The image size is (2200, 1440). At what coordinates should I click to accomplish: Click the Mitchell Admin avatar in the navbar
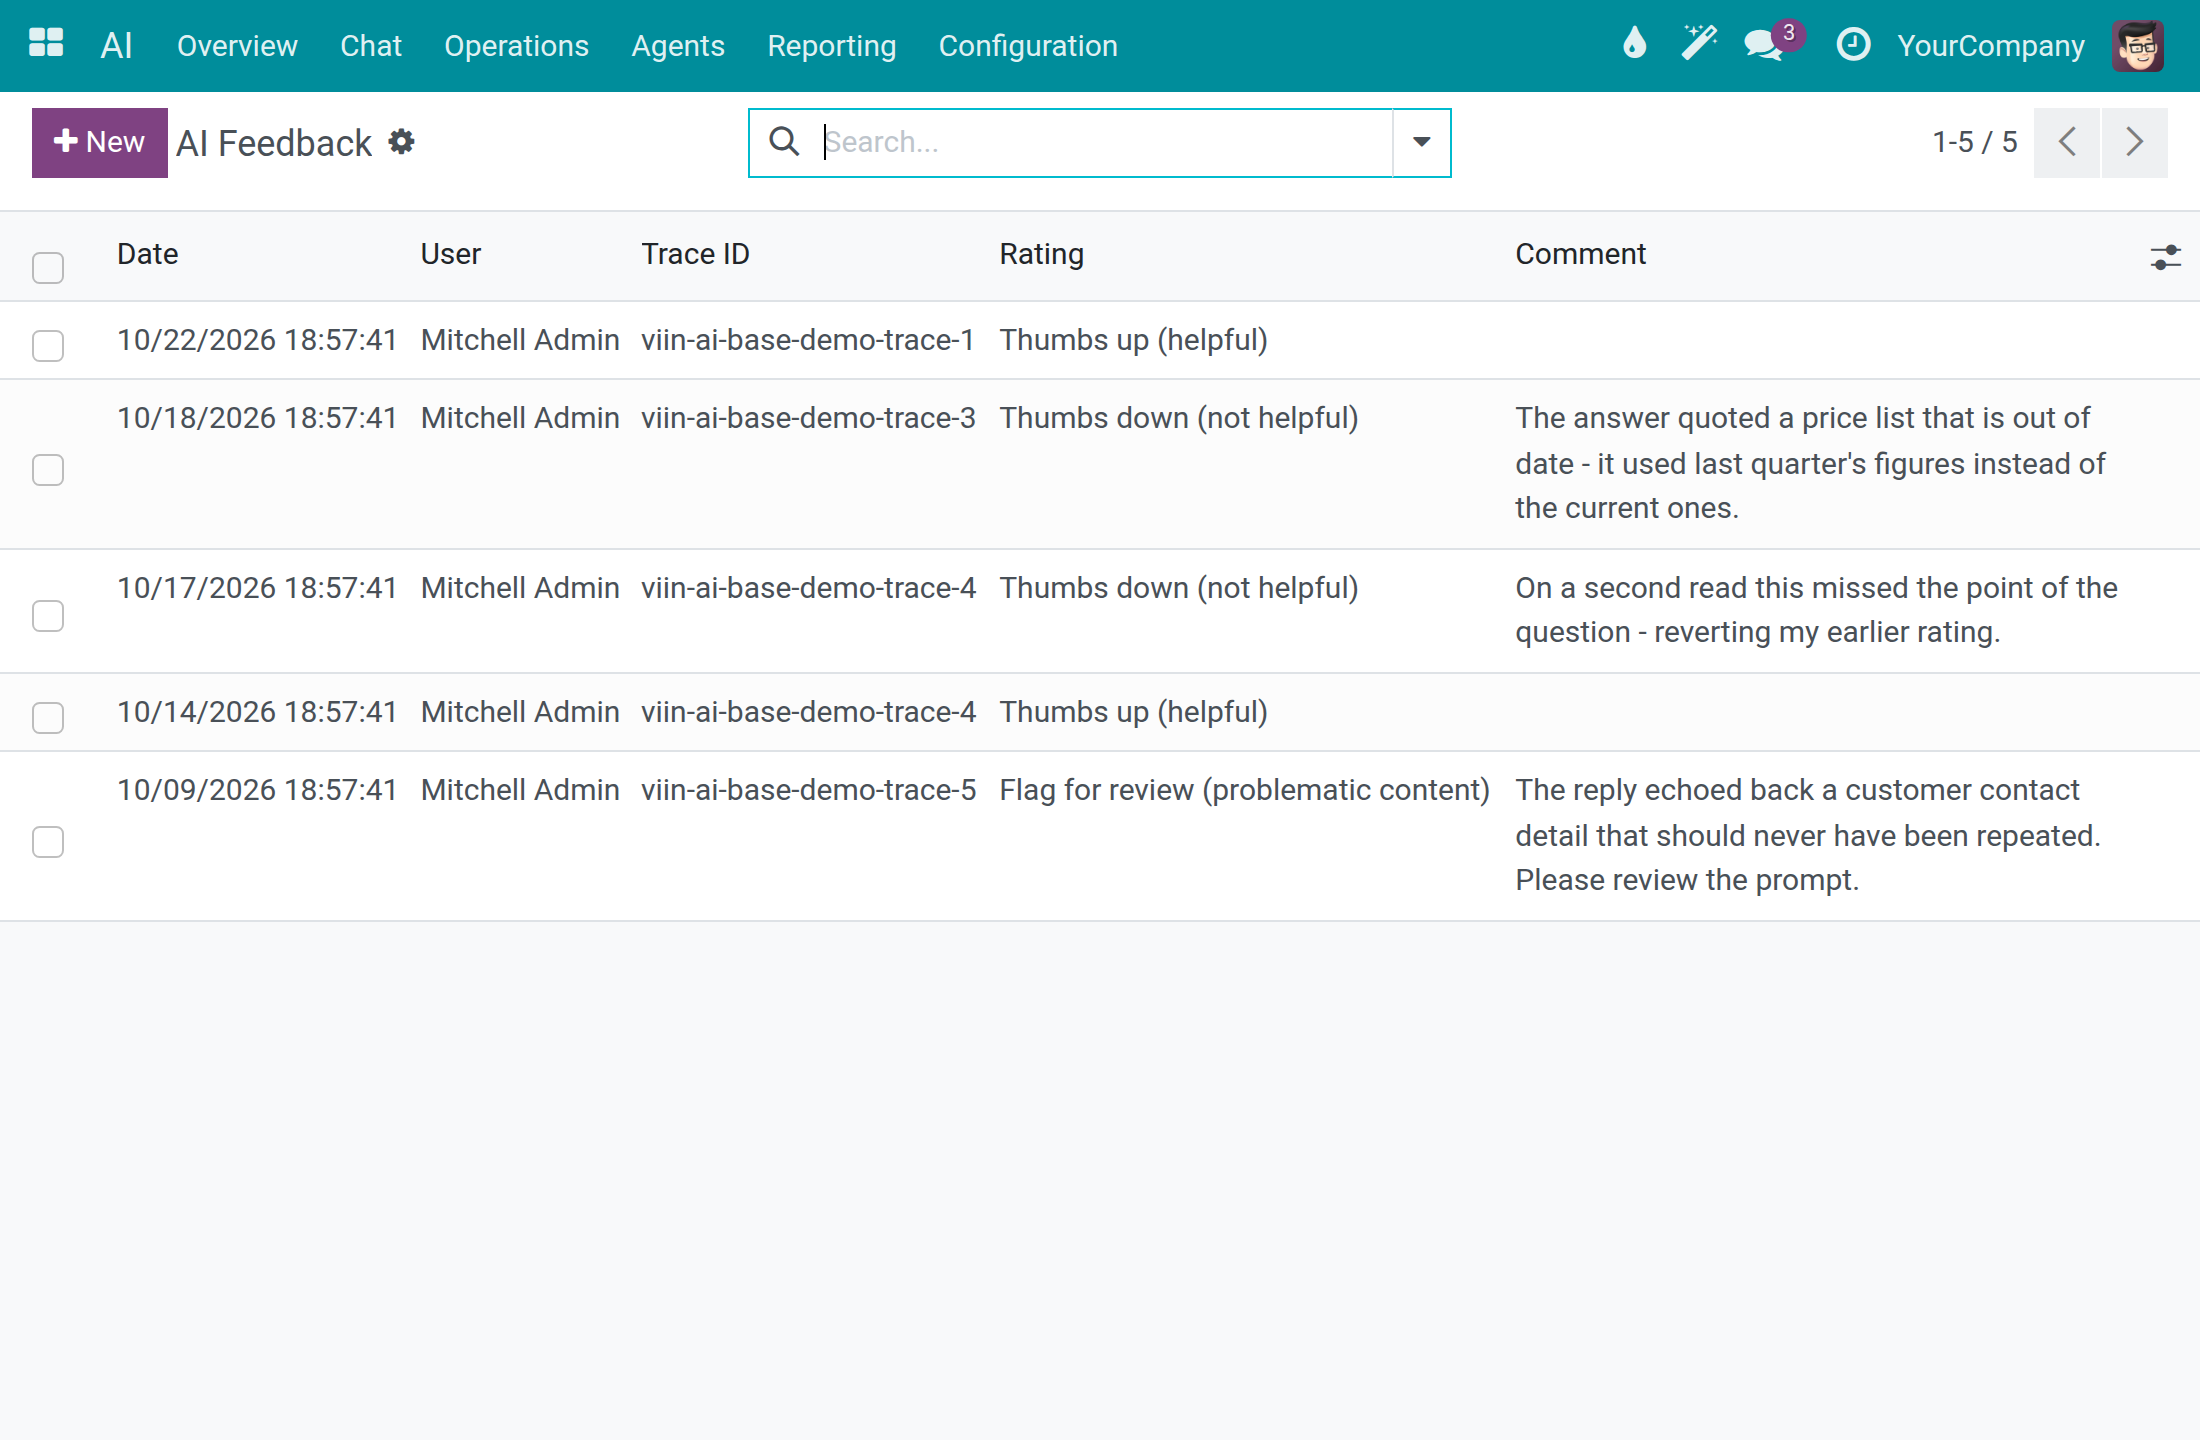click(2138, 45)
